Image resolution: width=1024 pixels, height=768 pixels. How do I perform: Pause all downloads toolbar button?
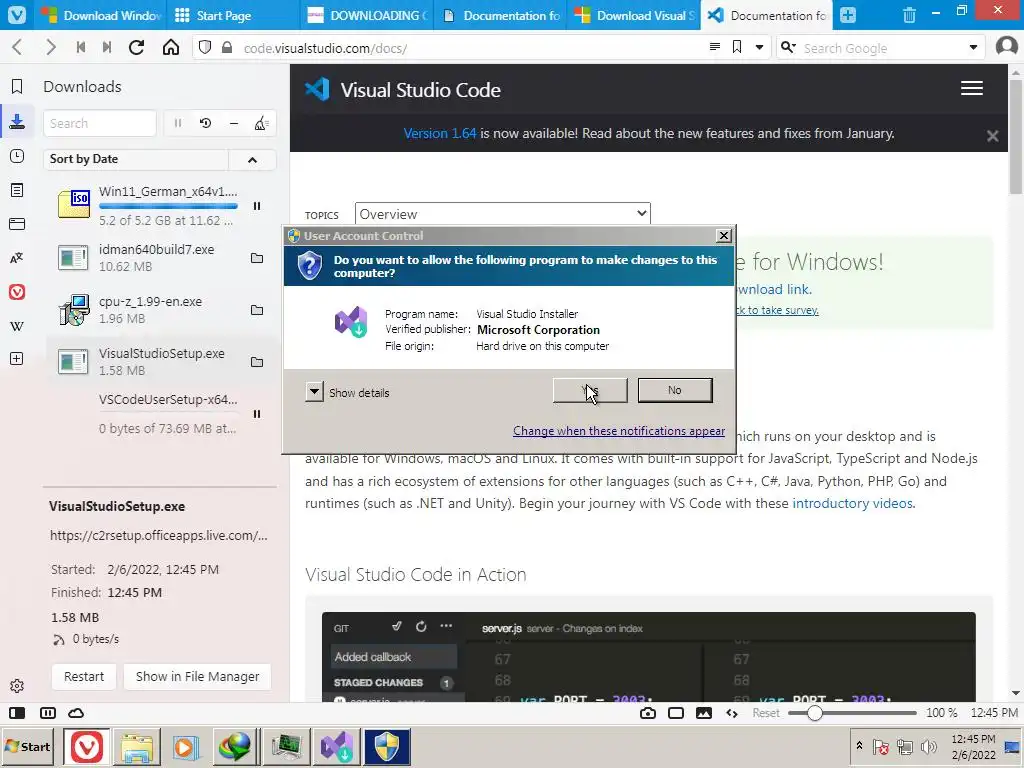point(178,123)
